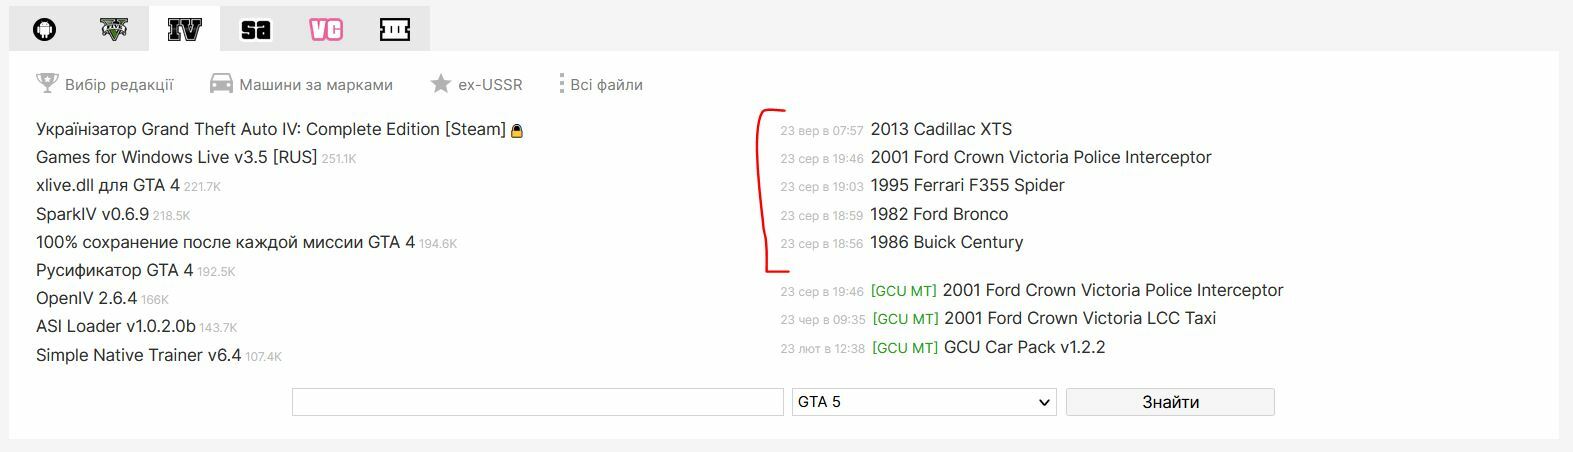
Task: Click the Знайти search button
Action: (x=1170, y=402)
